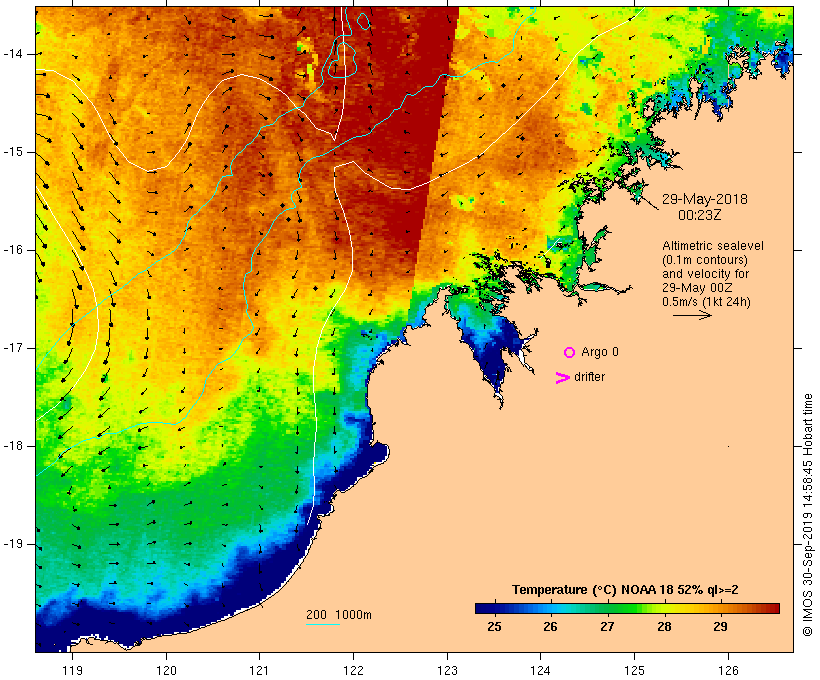Viewport: 820px width, 680px height.
Task: Click the '0.5m/s (1kt 24h)' label
Action: coord(706,302)
